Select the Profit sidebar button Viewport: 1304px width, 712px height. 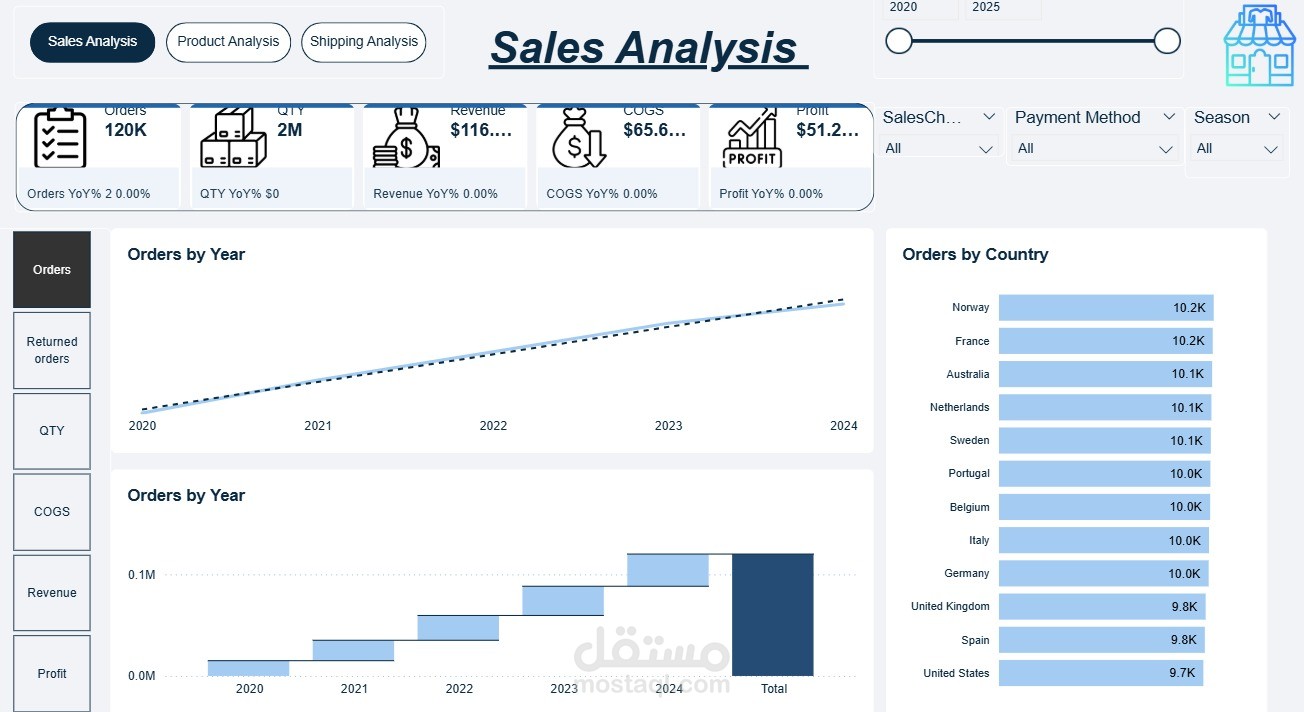pyautogui.click(x=51, y=673)
